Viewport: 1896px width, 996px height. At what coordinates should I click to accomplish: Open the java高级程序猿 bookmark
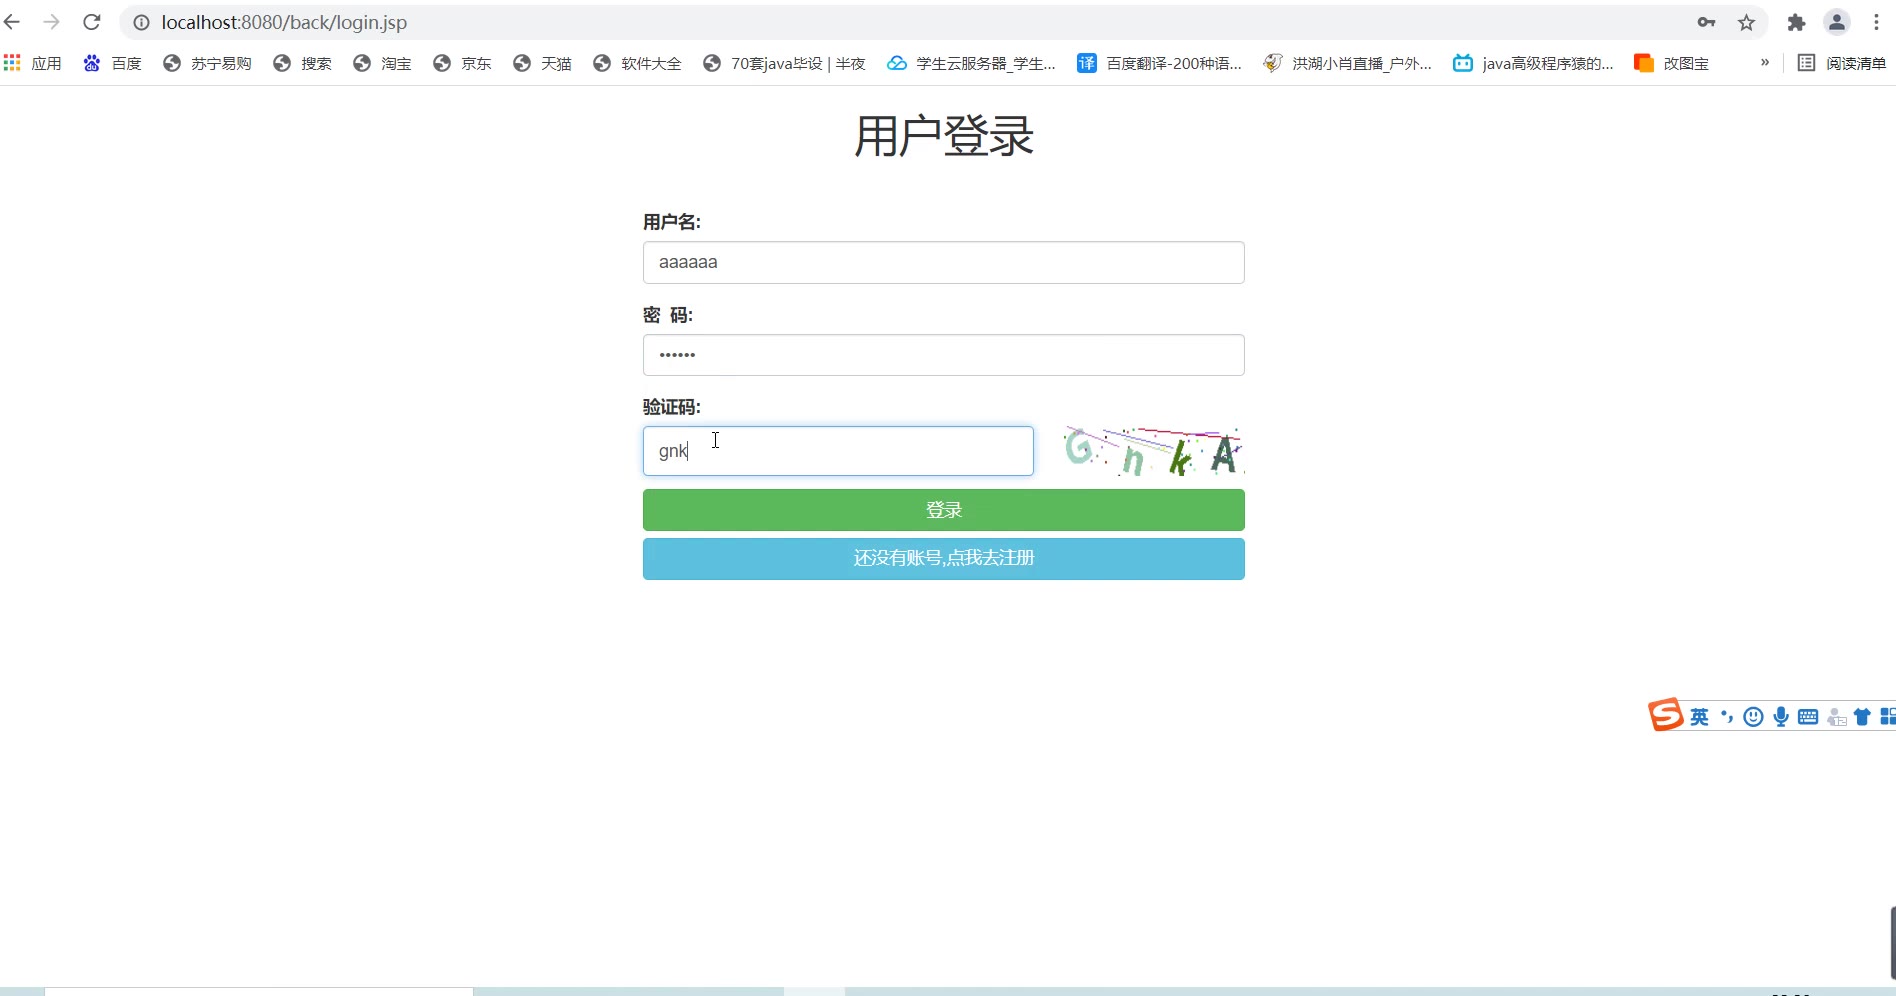1533,63
